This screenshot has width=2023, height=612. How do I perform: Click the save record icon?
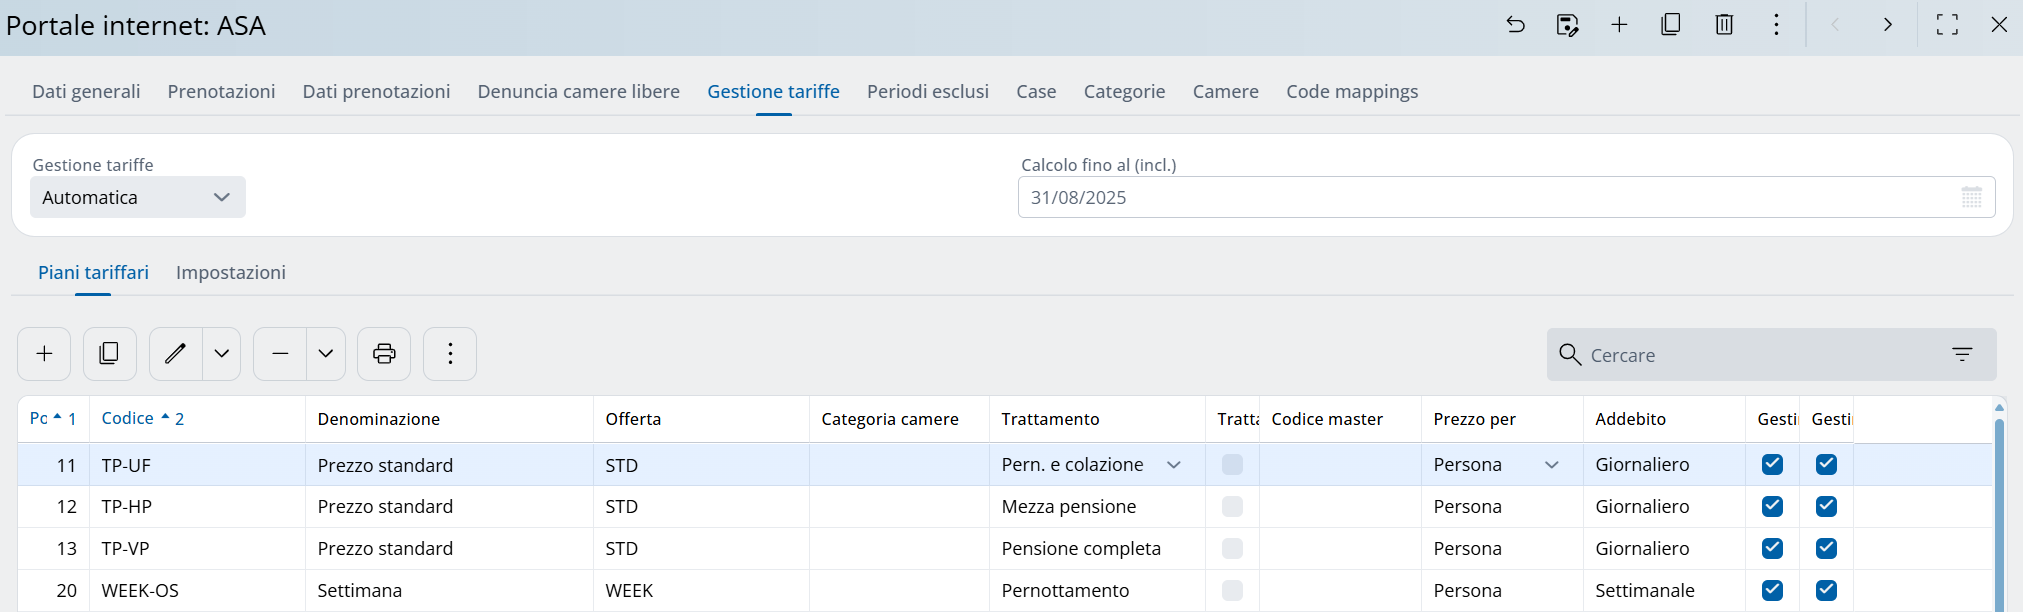pos(1568,25)
